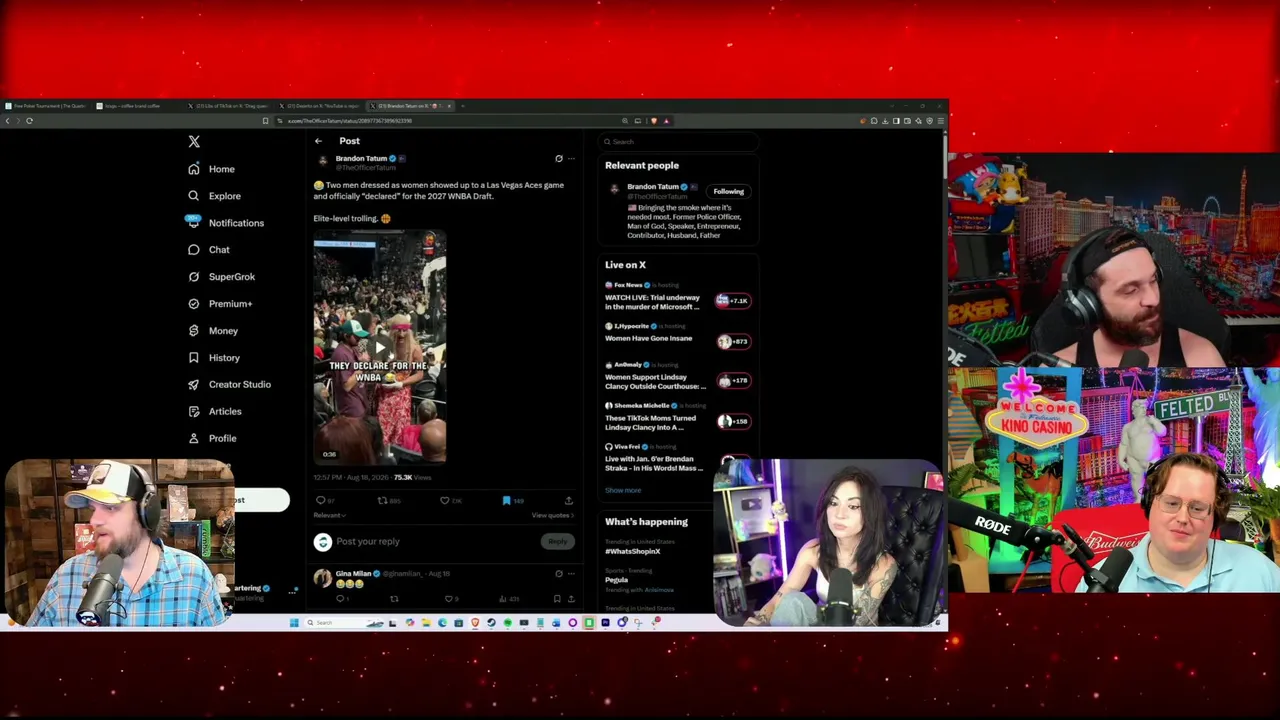Toggle the bookmark on the main post
1280x720 pixels.
pos(506,500)
